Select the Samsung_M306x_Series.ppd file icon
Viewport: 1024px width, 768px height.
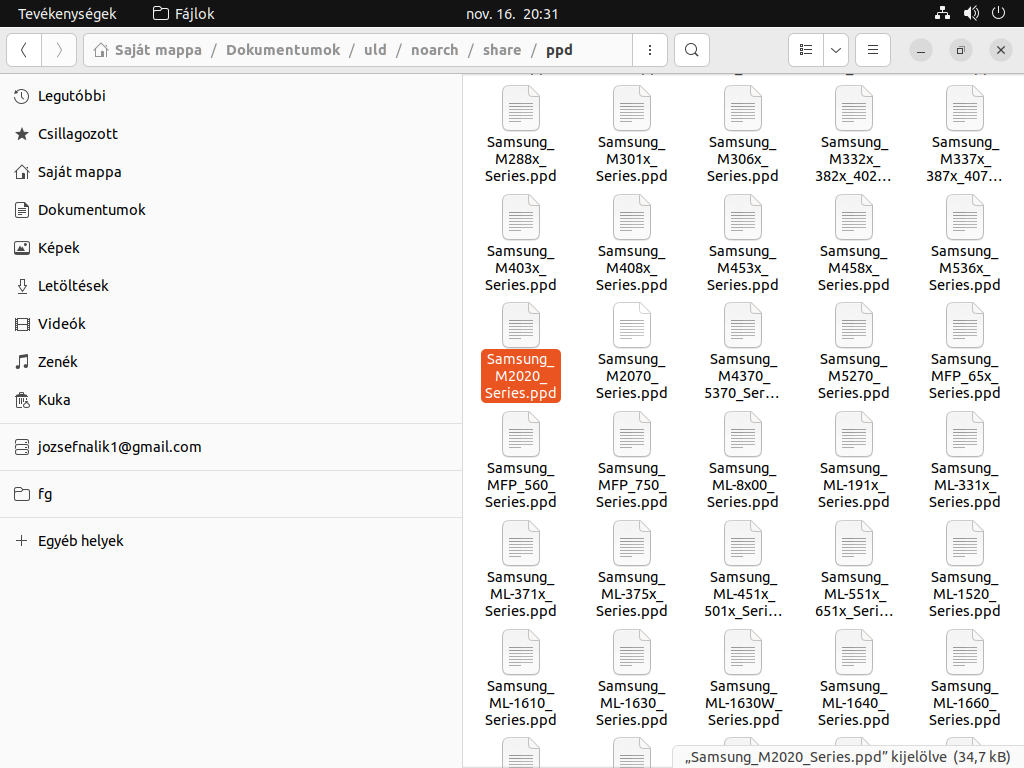point(743,108)
